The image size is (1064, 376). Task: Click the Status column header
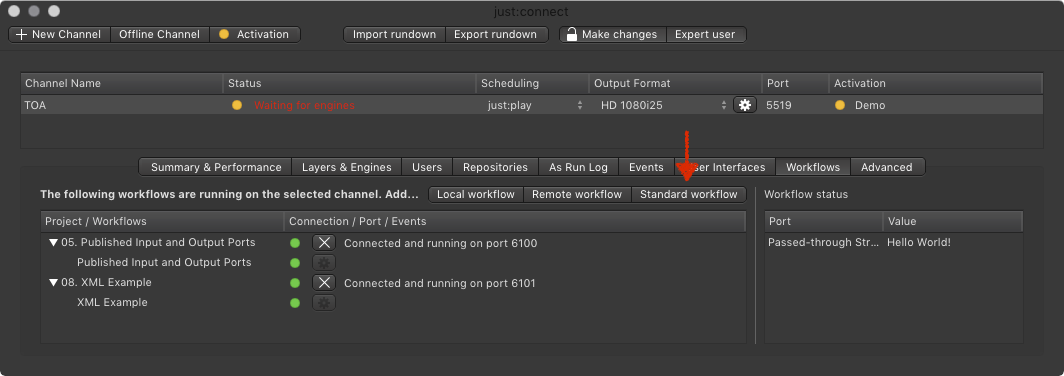(349, 83)
